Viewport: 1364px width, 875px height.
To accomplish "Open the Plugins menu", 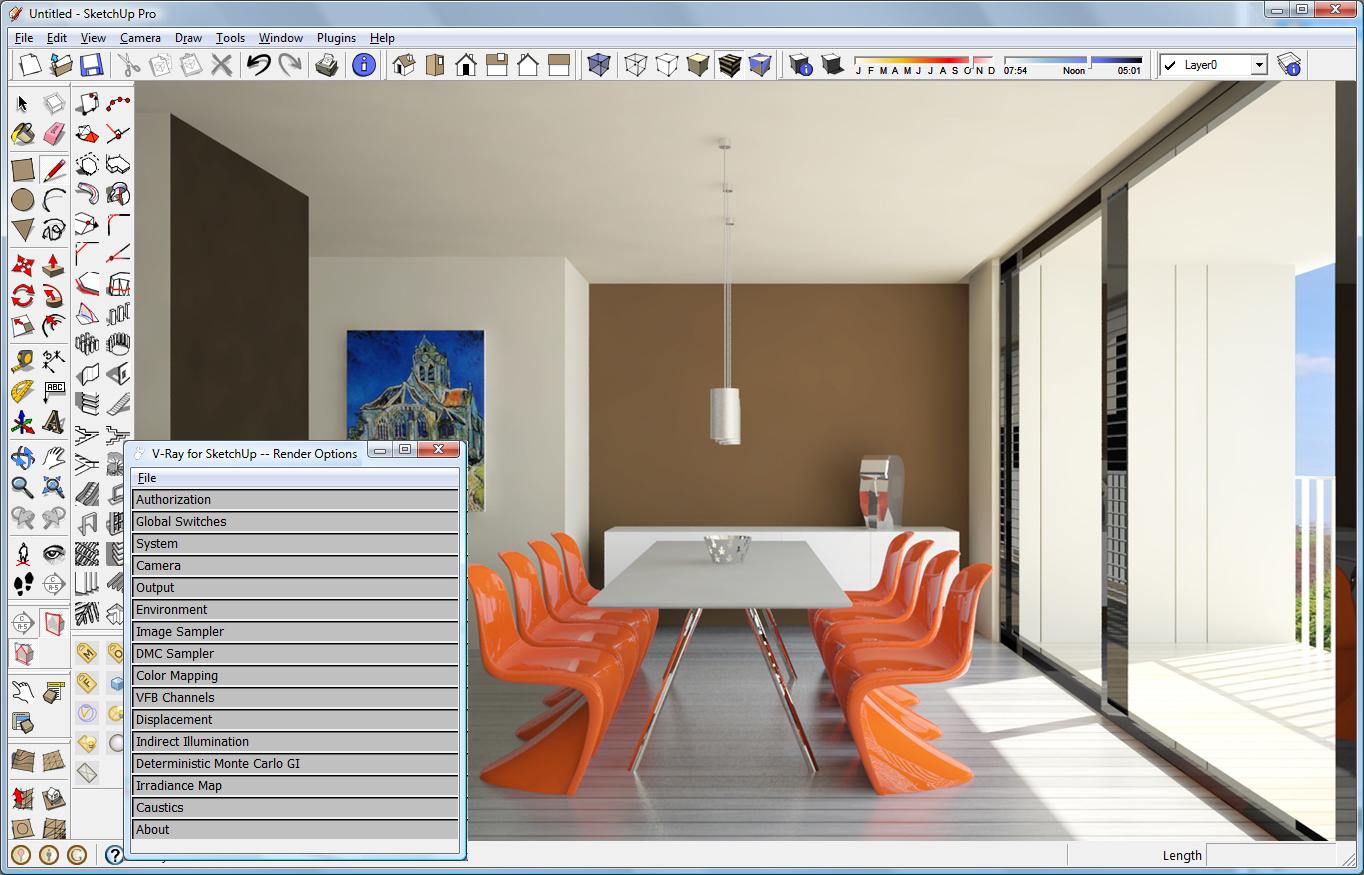I will (x=336, y=38).
